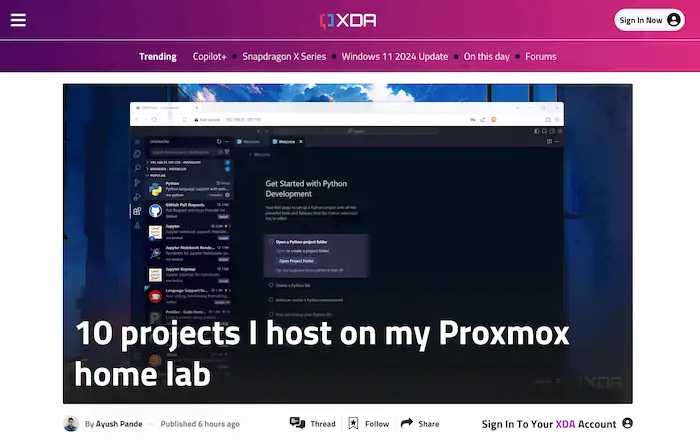This screenshot has height=445, width=700.
Task: Click the Trending label
Action: pyautogui.click(x=158, y=57)
